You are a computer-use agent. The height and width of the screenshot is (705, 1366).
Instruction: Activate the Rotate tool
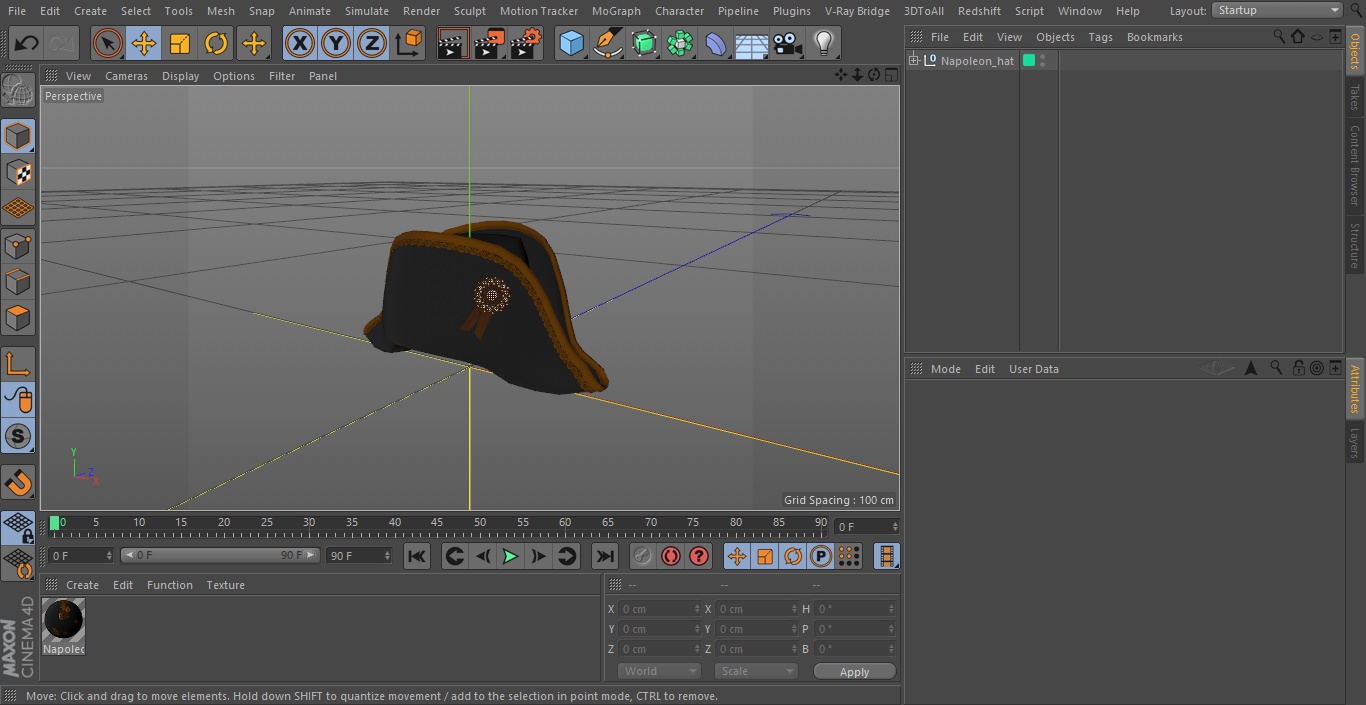point(216,44)
